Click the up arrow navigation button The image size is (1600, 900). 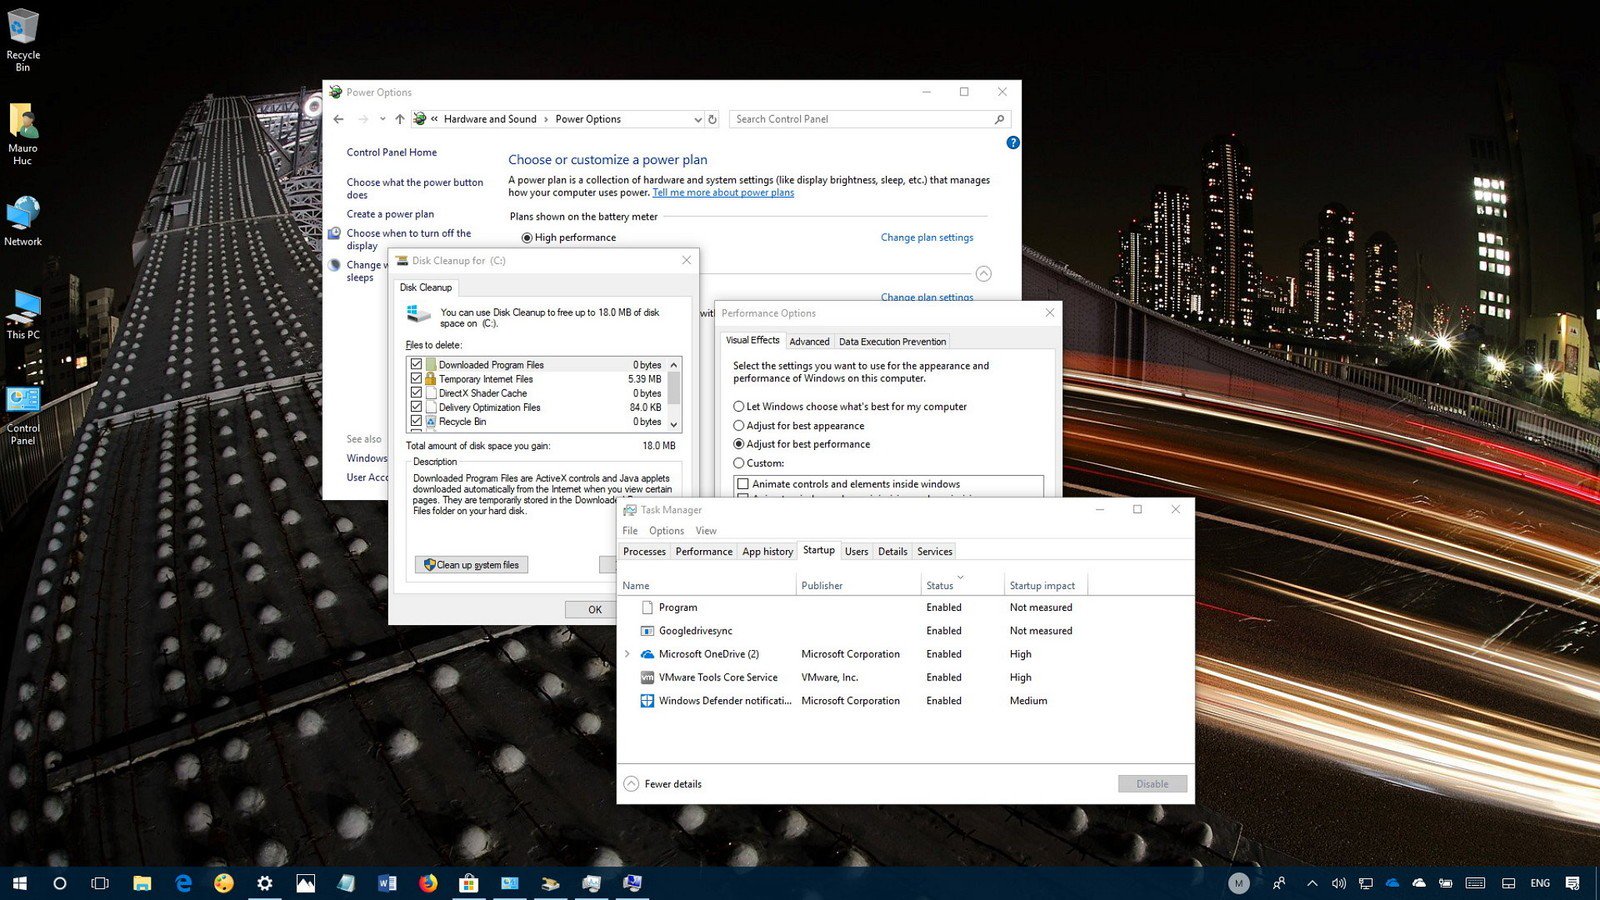click(x=400, y=119)
